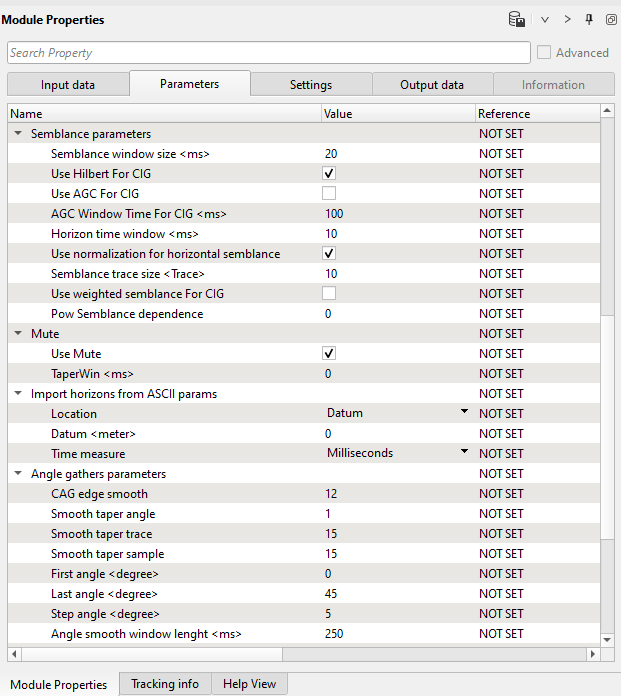
Task: Open the Tracking info bottom tab
Action: tap(165, 684)
